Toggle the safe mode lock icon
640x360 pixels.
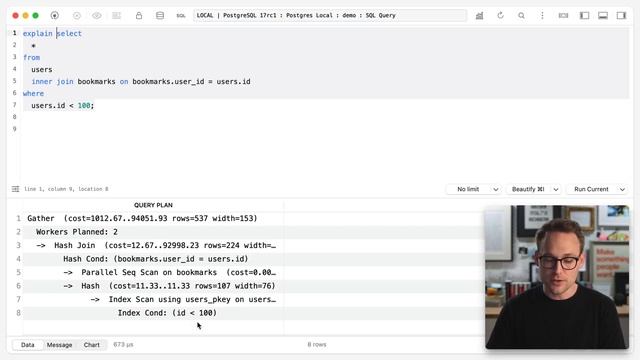(x=139, y=16)
